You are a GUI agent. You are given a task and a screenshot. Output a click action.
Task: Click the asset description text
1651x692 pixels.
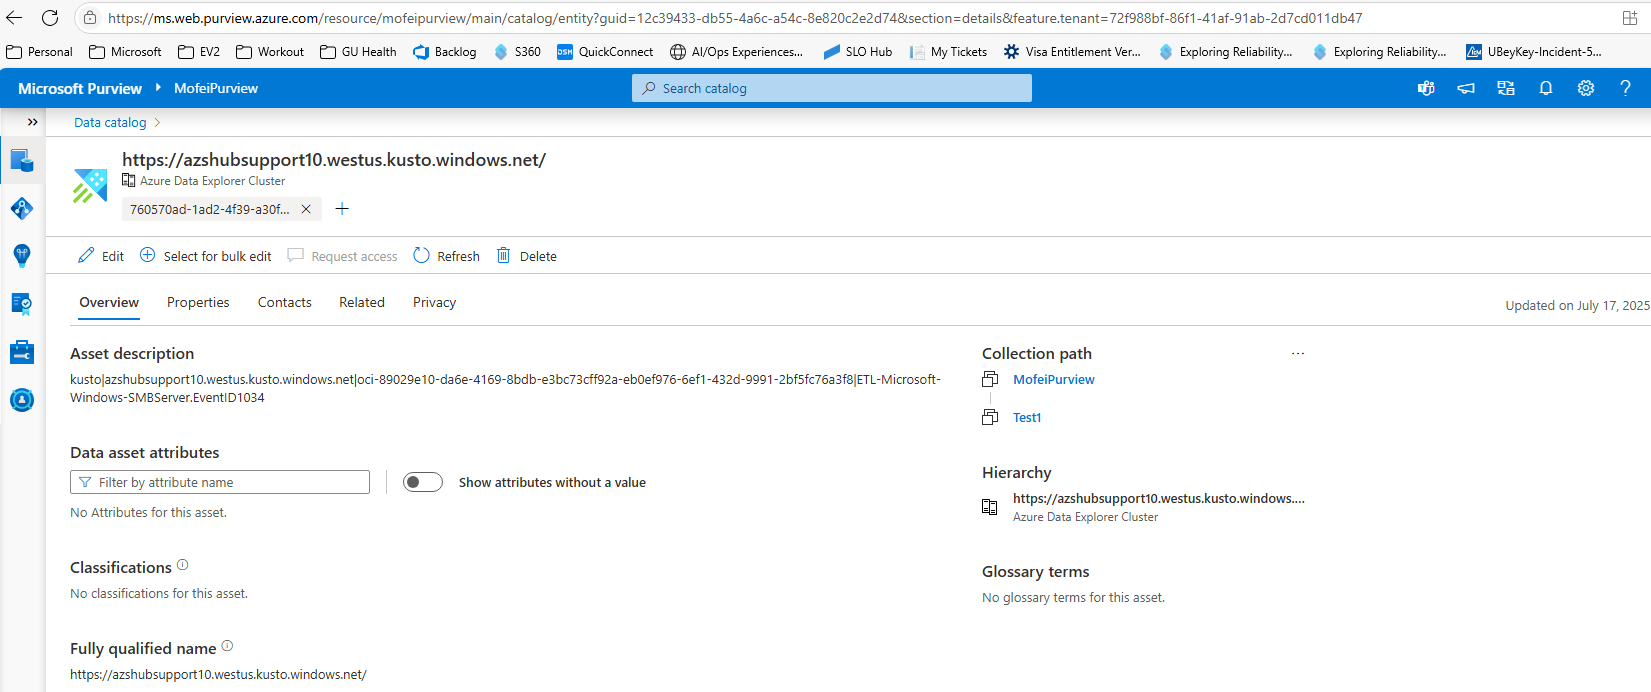[x=505, y=388]
